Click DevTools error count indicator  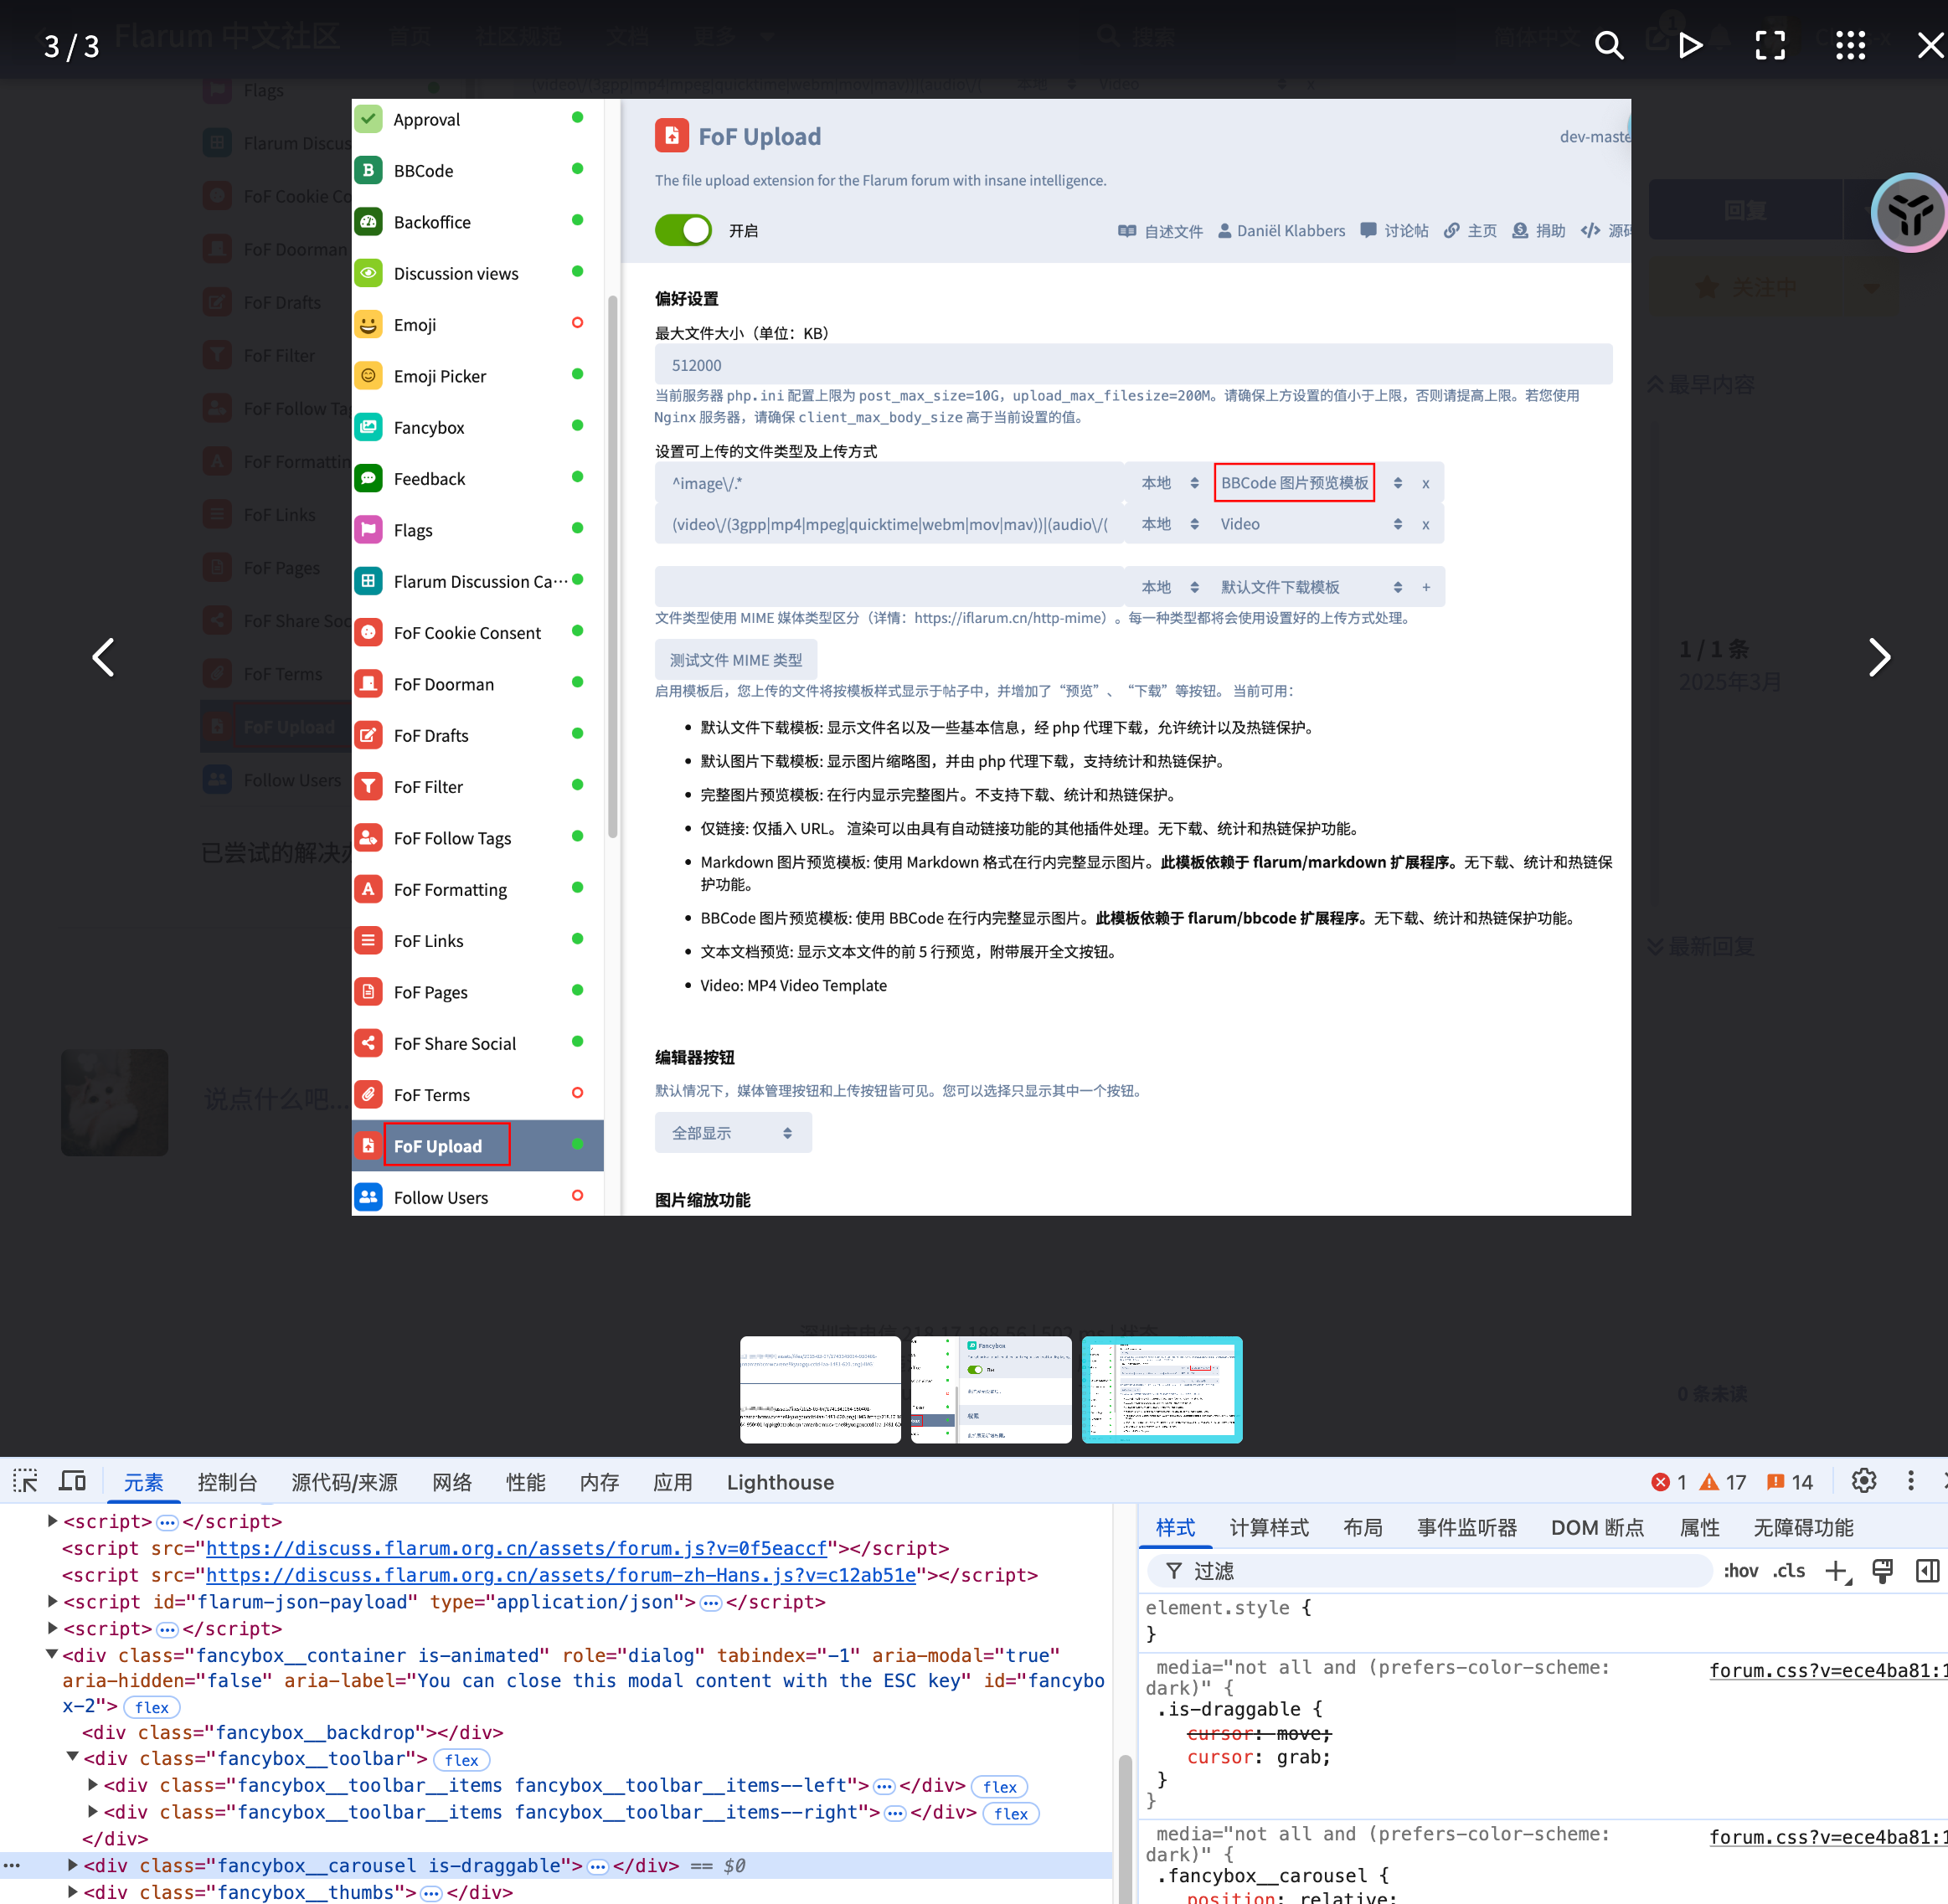(1669, 1482)
